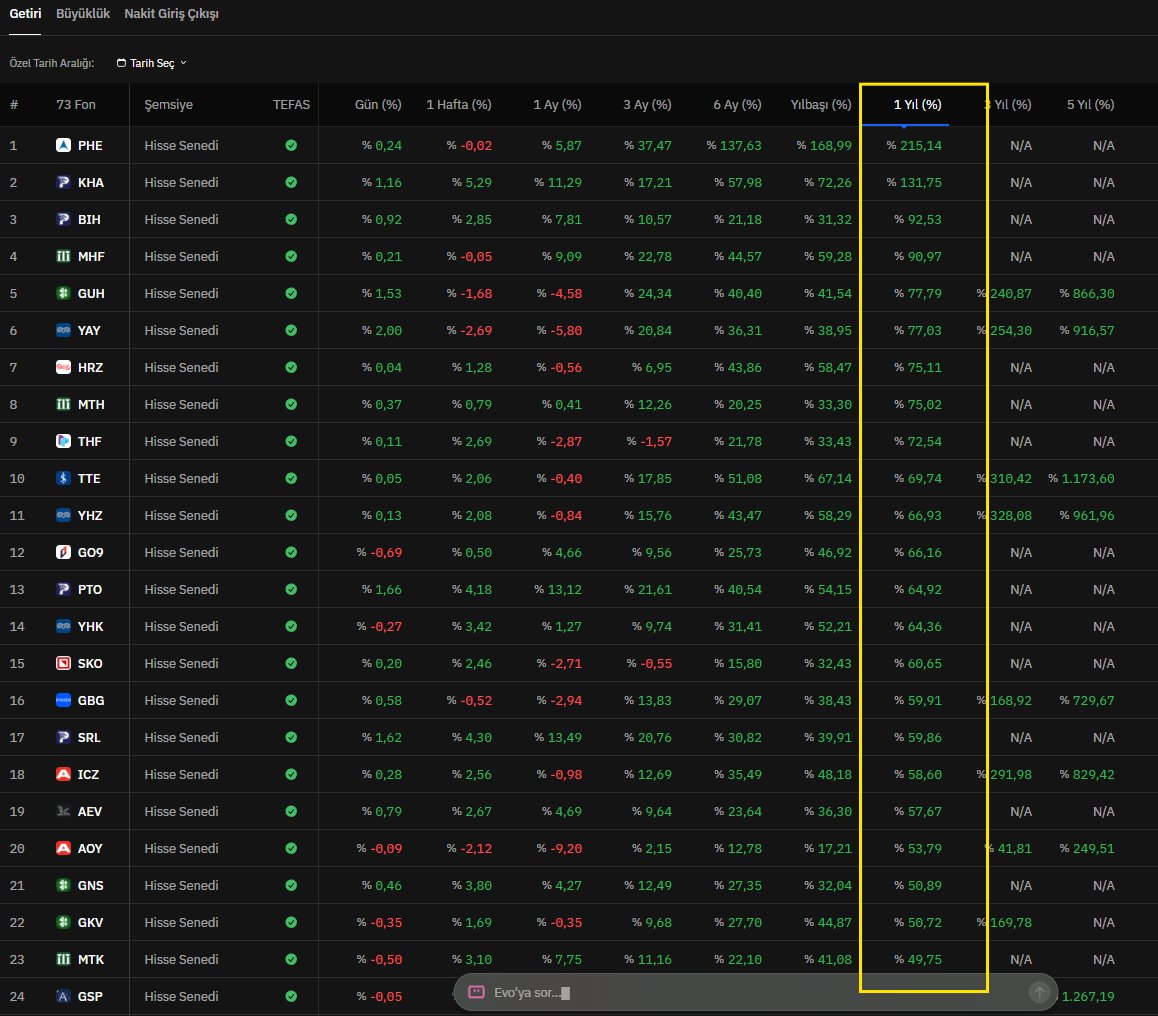Click the HRZ fund logo icon
This screenshot has height=1016, width=1158.
click(64, 367)
